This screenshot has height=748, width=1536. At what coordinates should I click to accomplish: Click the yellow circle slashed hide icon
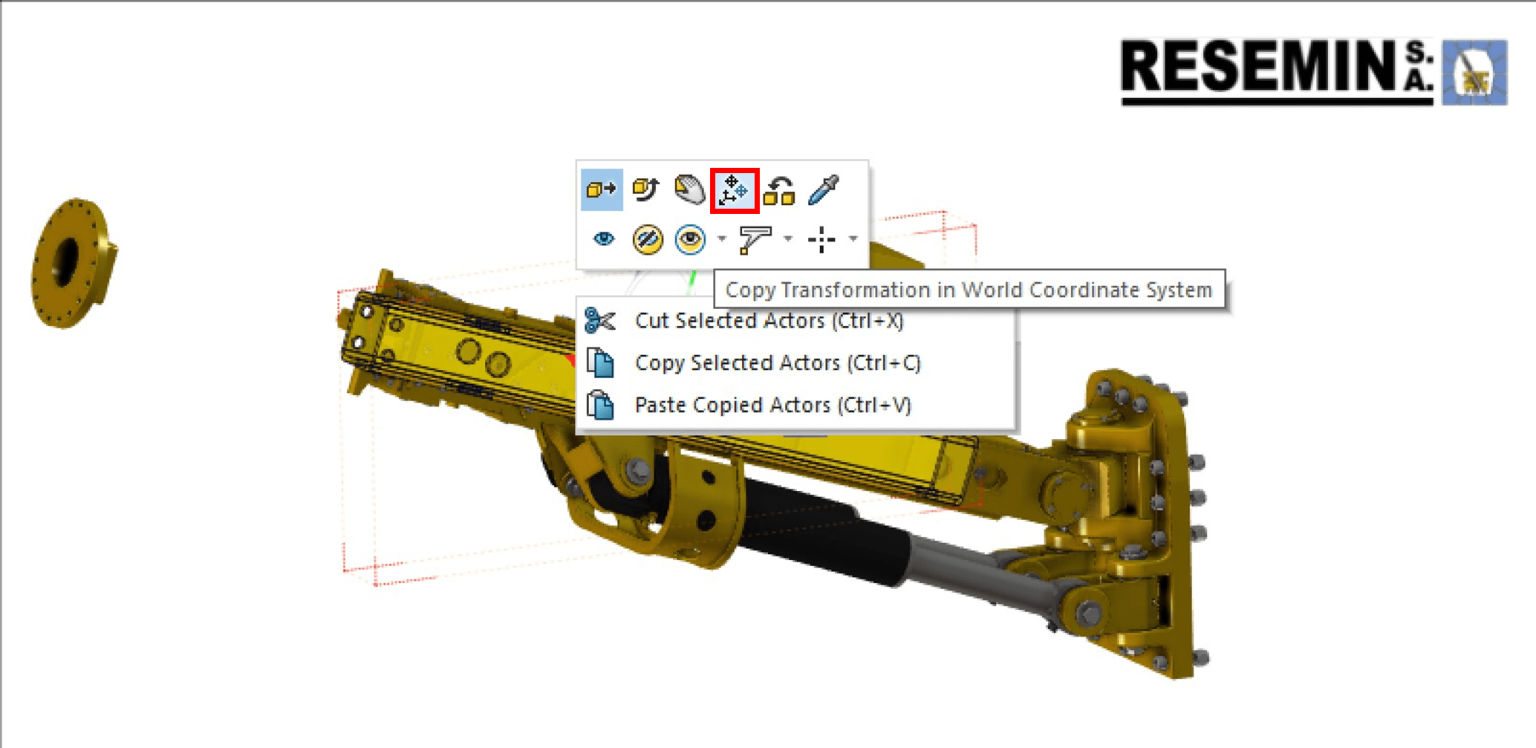pyautogui.click(x=647, y=239)
